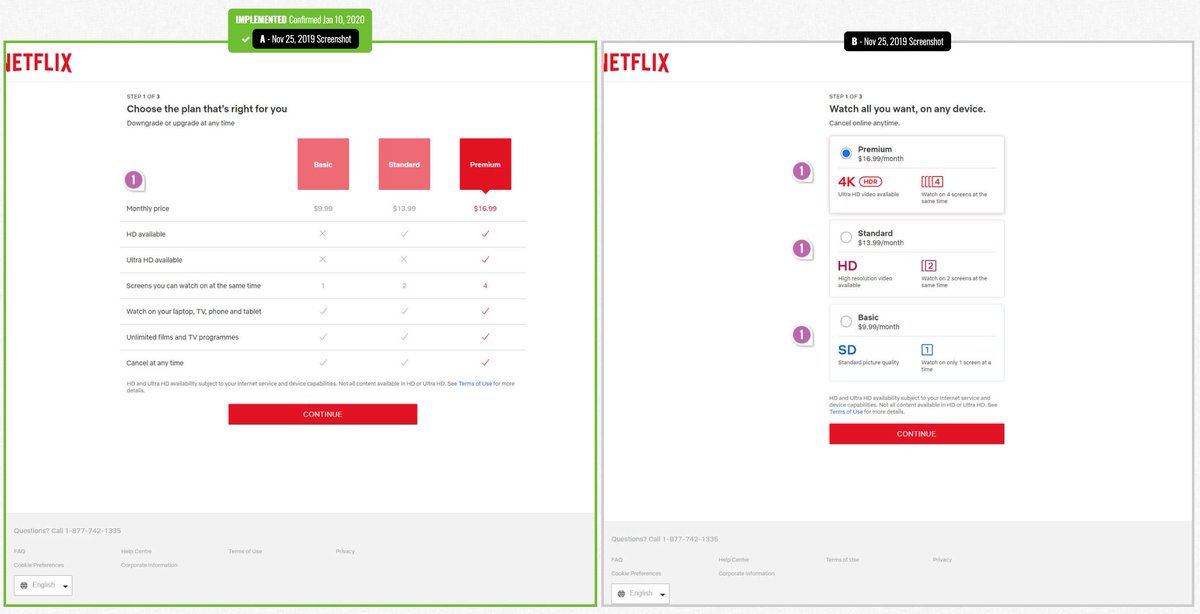Click globe icon in version A language selector

(x=24, y=585)
